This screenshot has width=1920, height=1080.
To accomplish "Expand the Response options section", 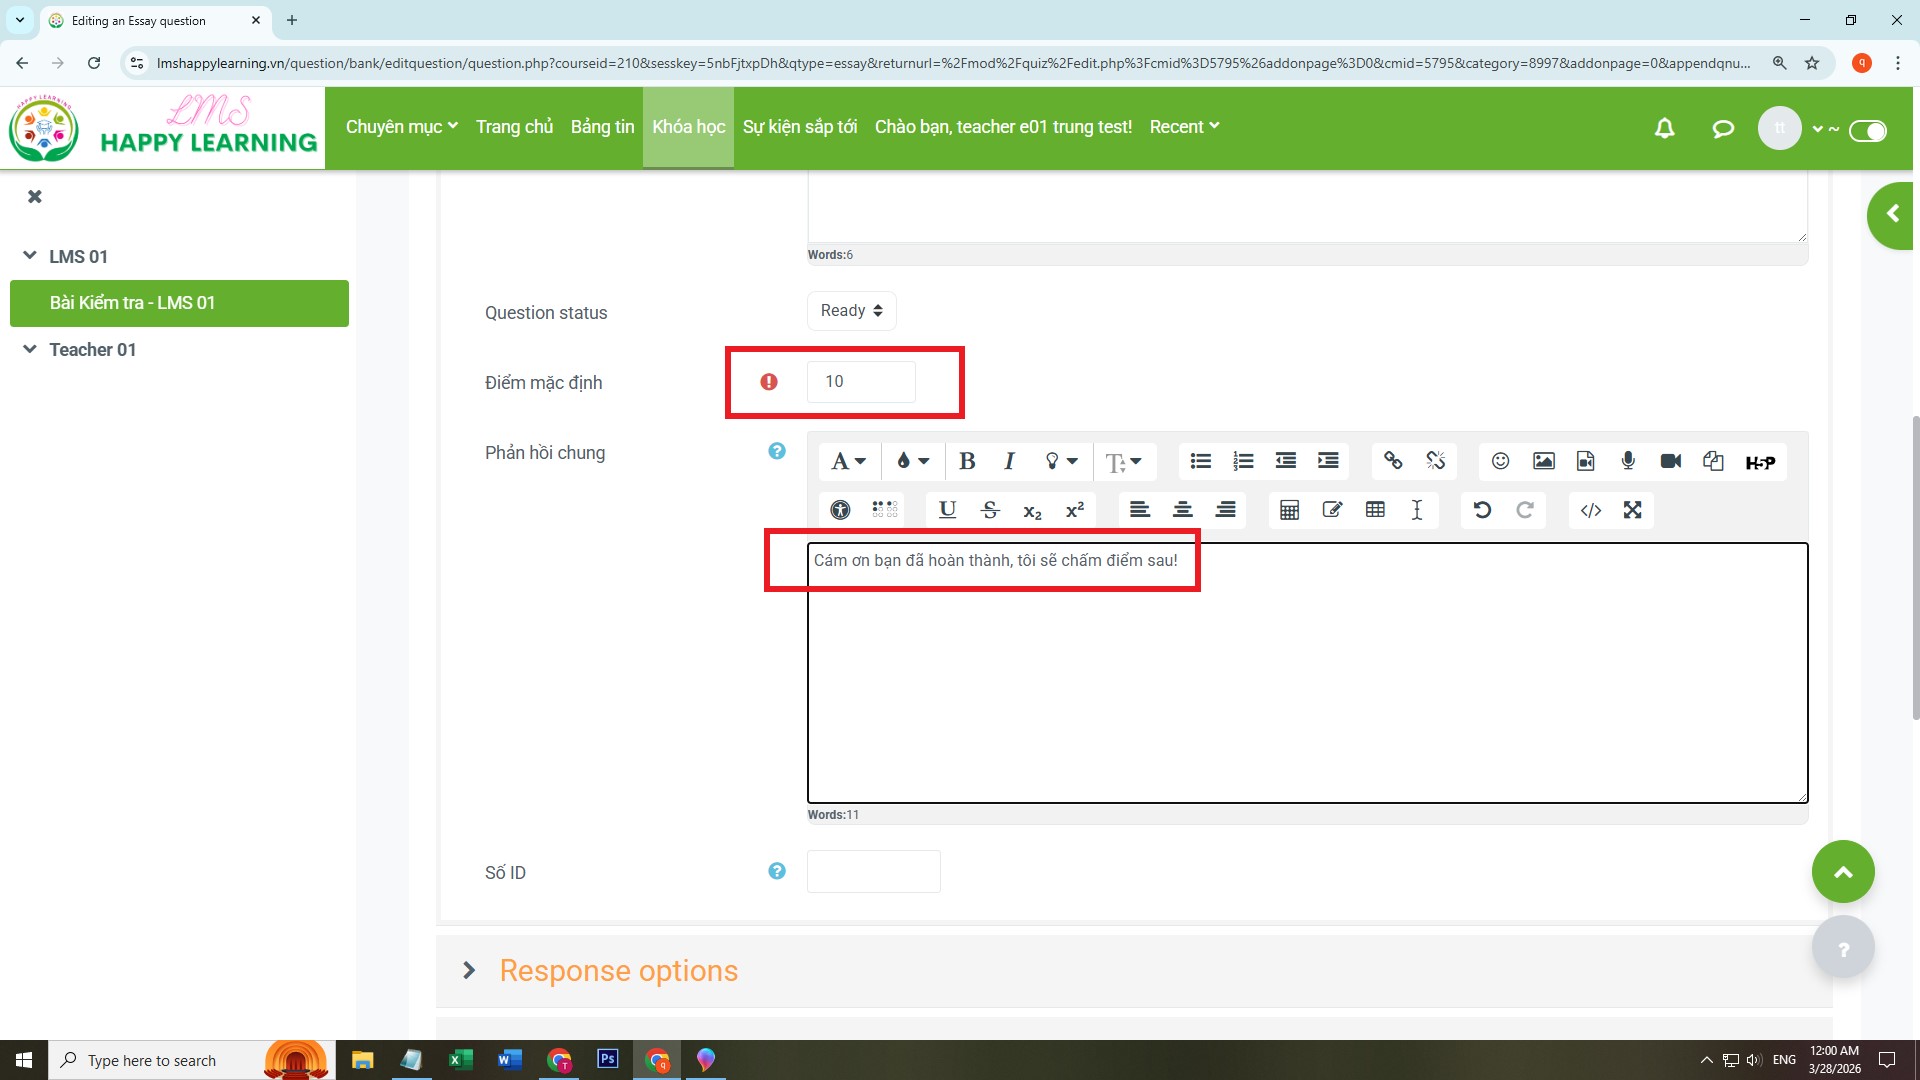I will click(x=618, y=971).
